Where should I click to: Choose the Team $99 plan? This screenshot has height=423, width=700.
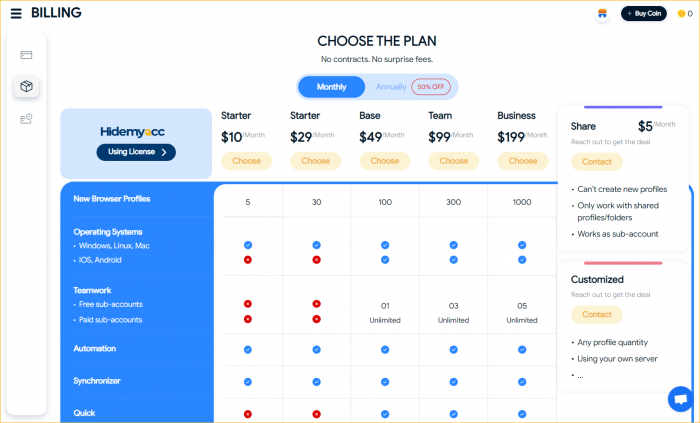pyautogui.click(x=454, y=161)
